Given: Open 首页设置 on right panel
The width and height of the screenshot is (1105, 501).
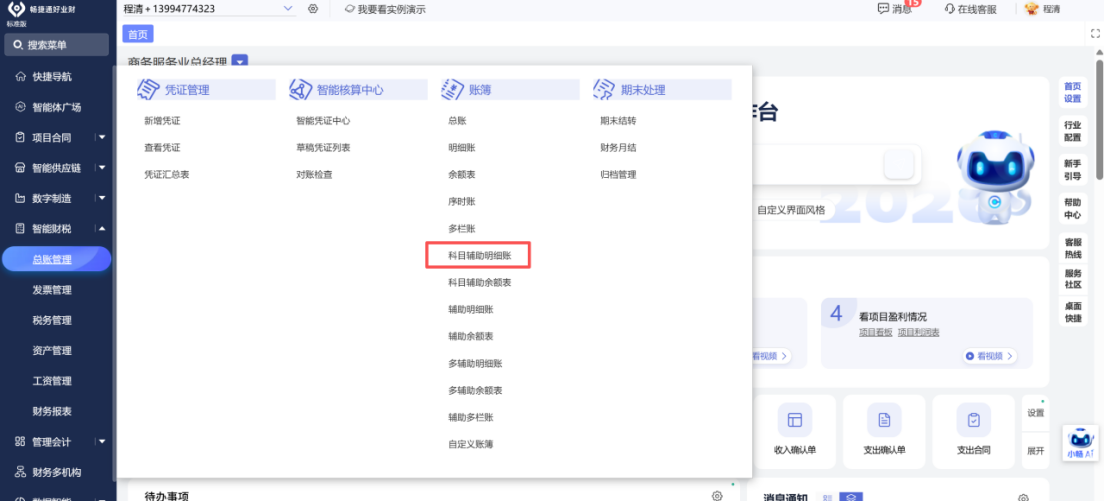Looking at the screenshot, I should 1073,92.
